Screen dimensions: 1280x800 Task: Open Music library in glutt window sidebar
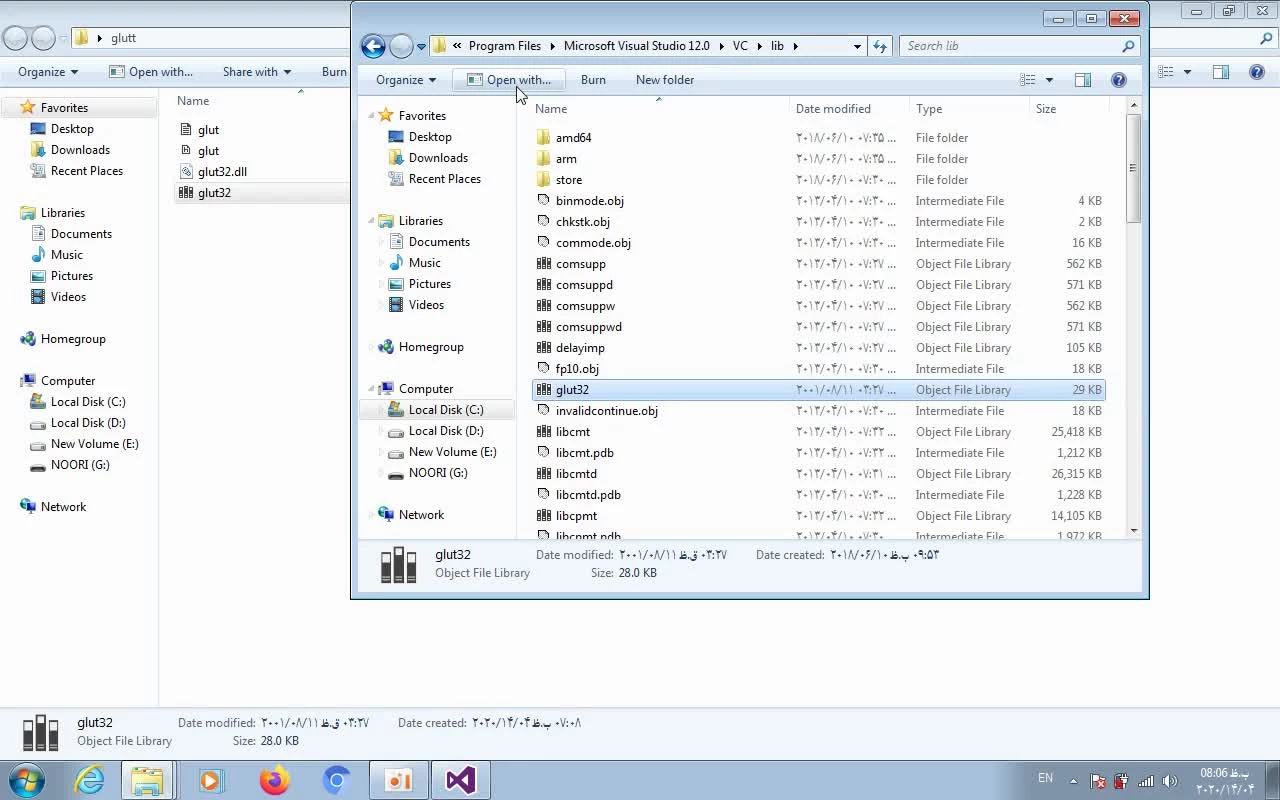[x=67, y=255]
